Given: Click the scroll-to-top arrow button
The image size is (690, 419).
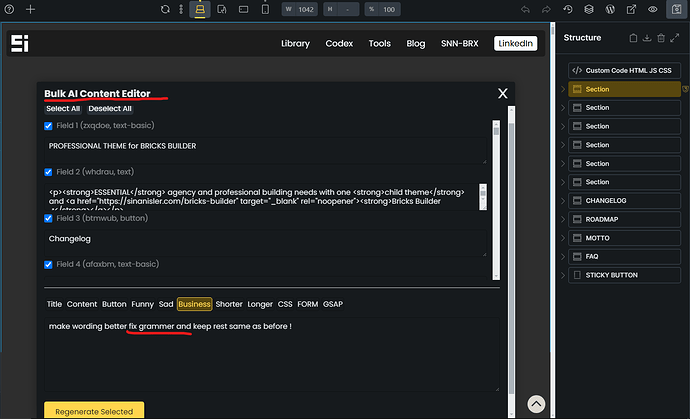Looking at the screenshot, I should pyautogui.click(x=536, y=404).
